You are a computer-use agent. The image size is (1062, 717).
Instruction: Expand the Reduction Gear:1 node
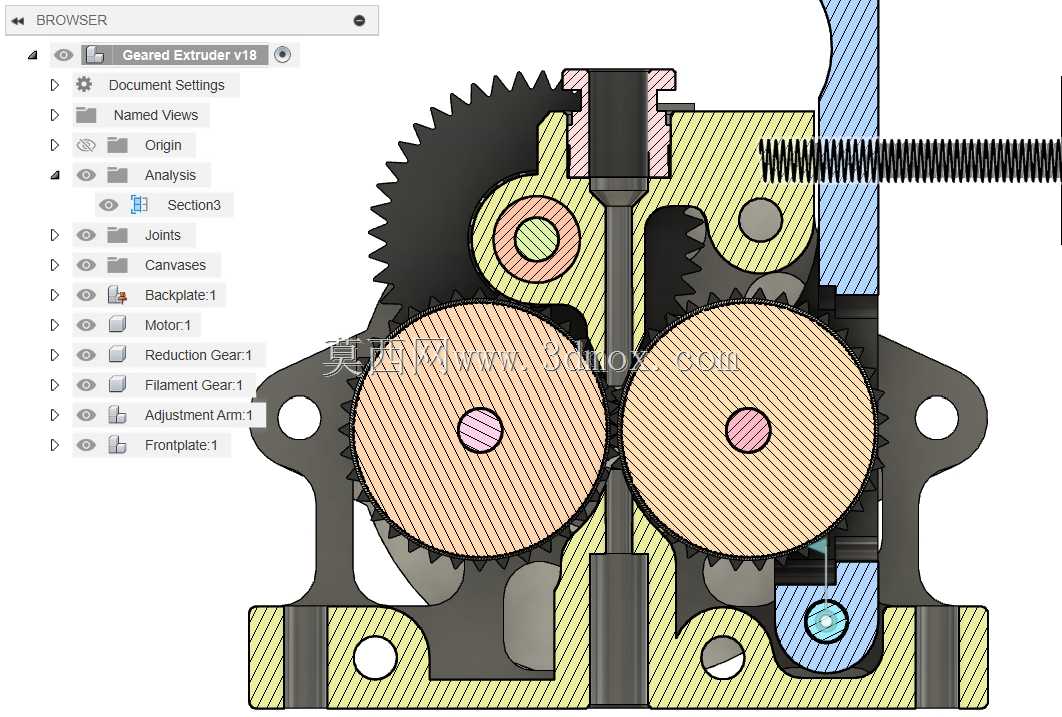click(x=55, y=355)
